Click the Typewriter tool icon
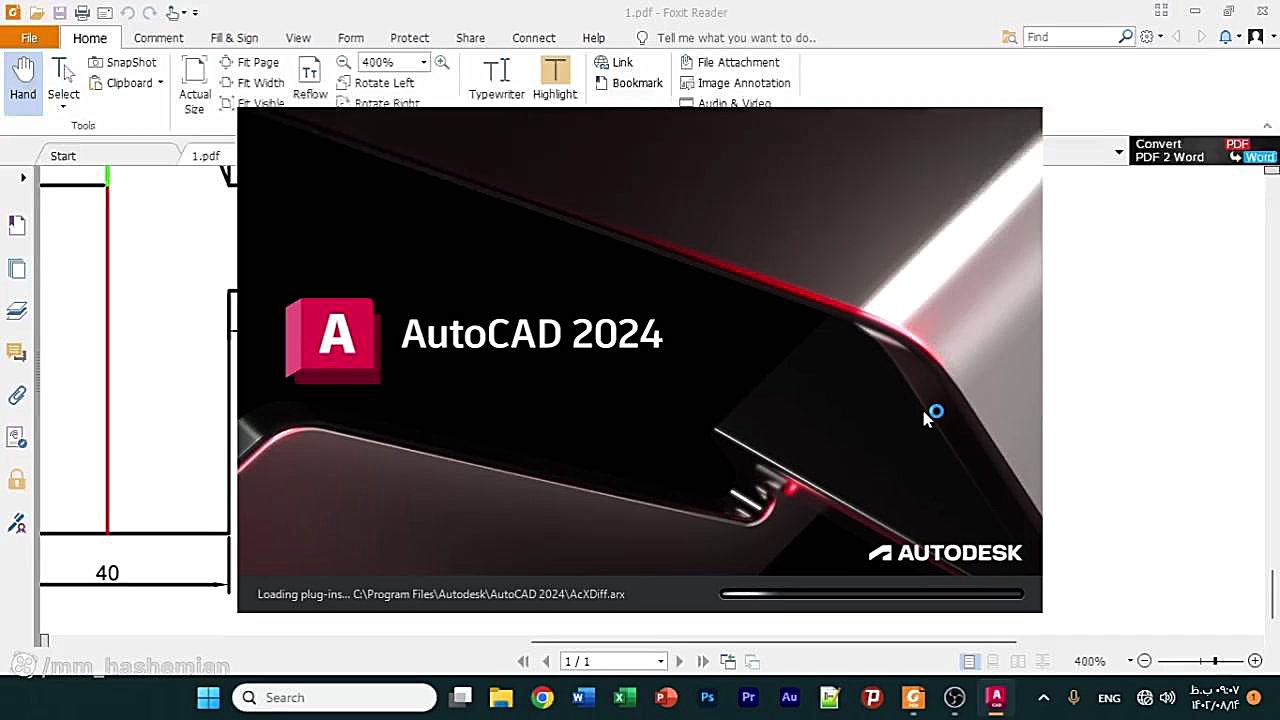This screenshot has height=720, width=1280. pyautogui.click(x=496, y=72)
